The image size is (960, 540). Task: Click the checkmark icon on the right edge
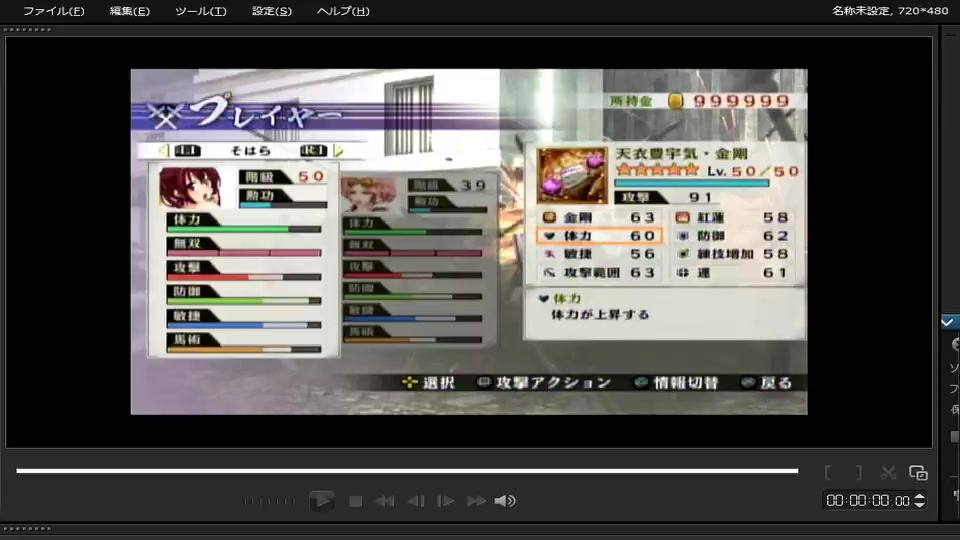tap(948, 322)
